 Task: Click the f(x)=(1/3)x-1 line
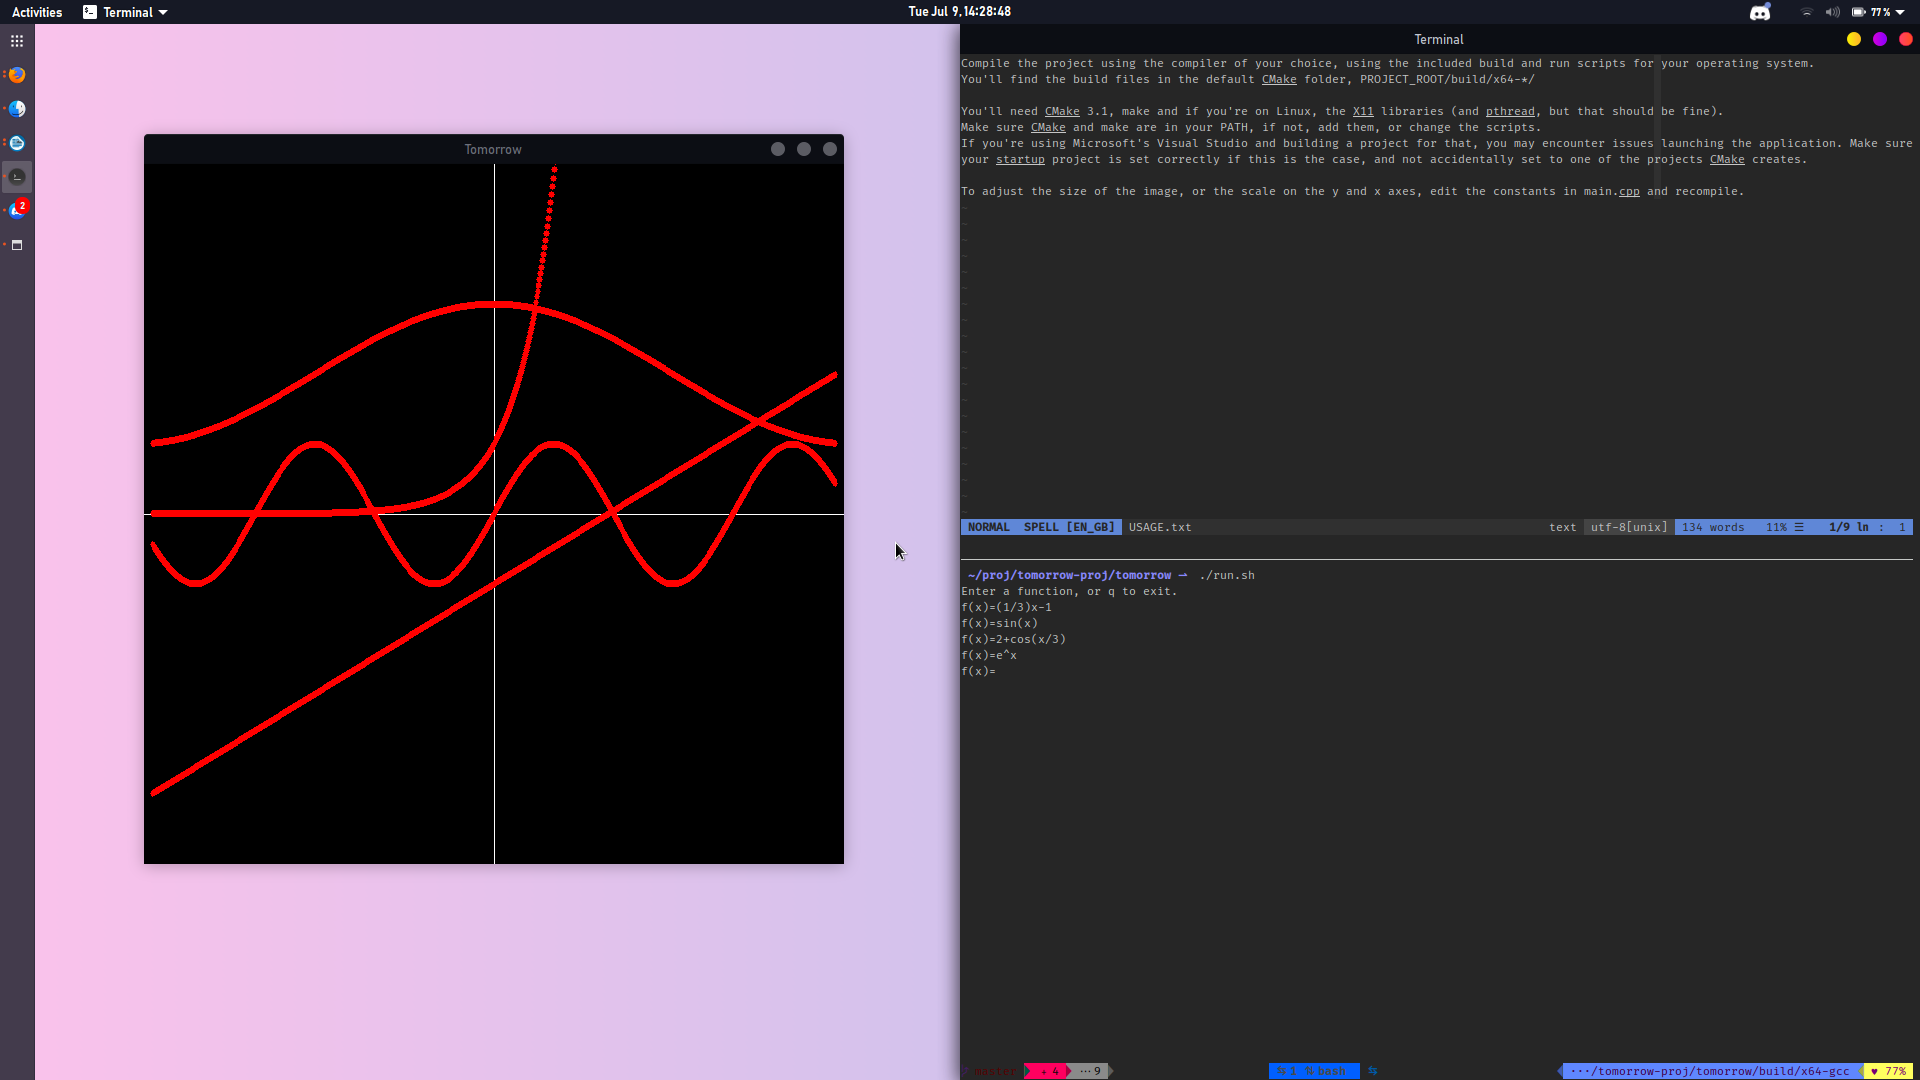click(1006, 607)
